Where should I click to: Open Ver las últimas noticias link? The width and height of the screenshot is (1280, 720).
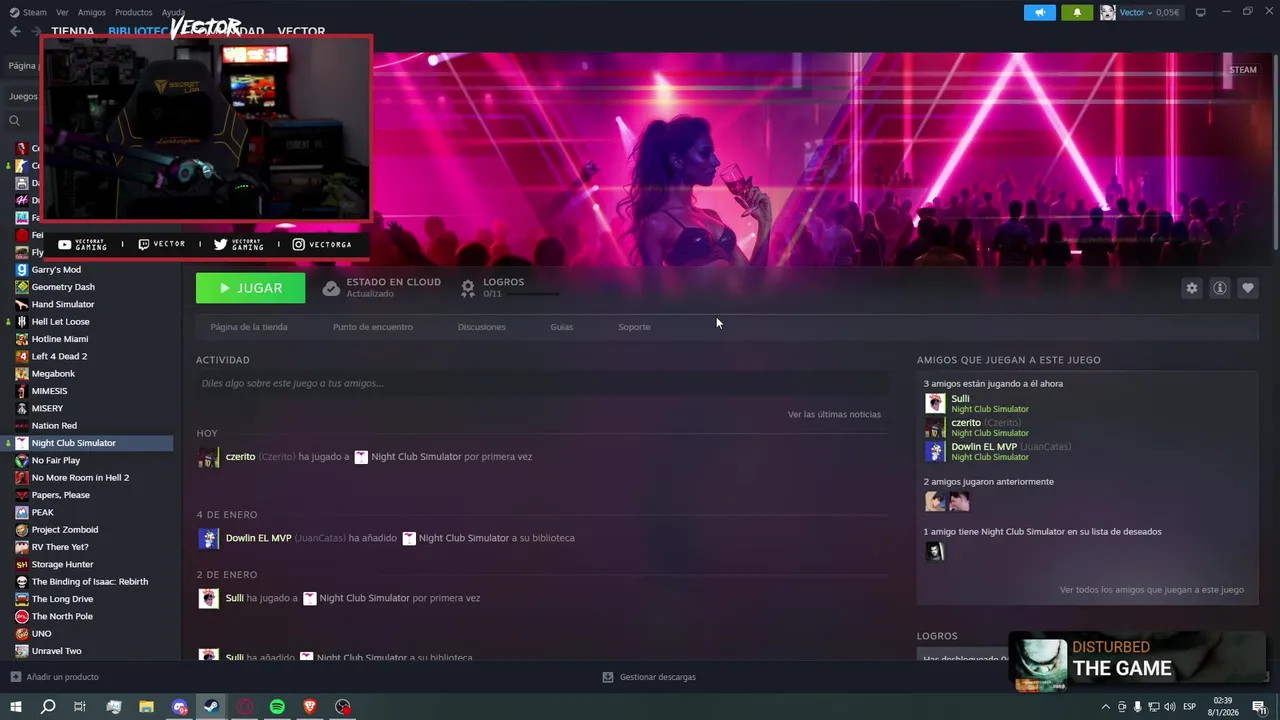834,414
